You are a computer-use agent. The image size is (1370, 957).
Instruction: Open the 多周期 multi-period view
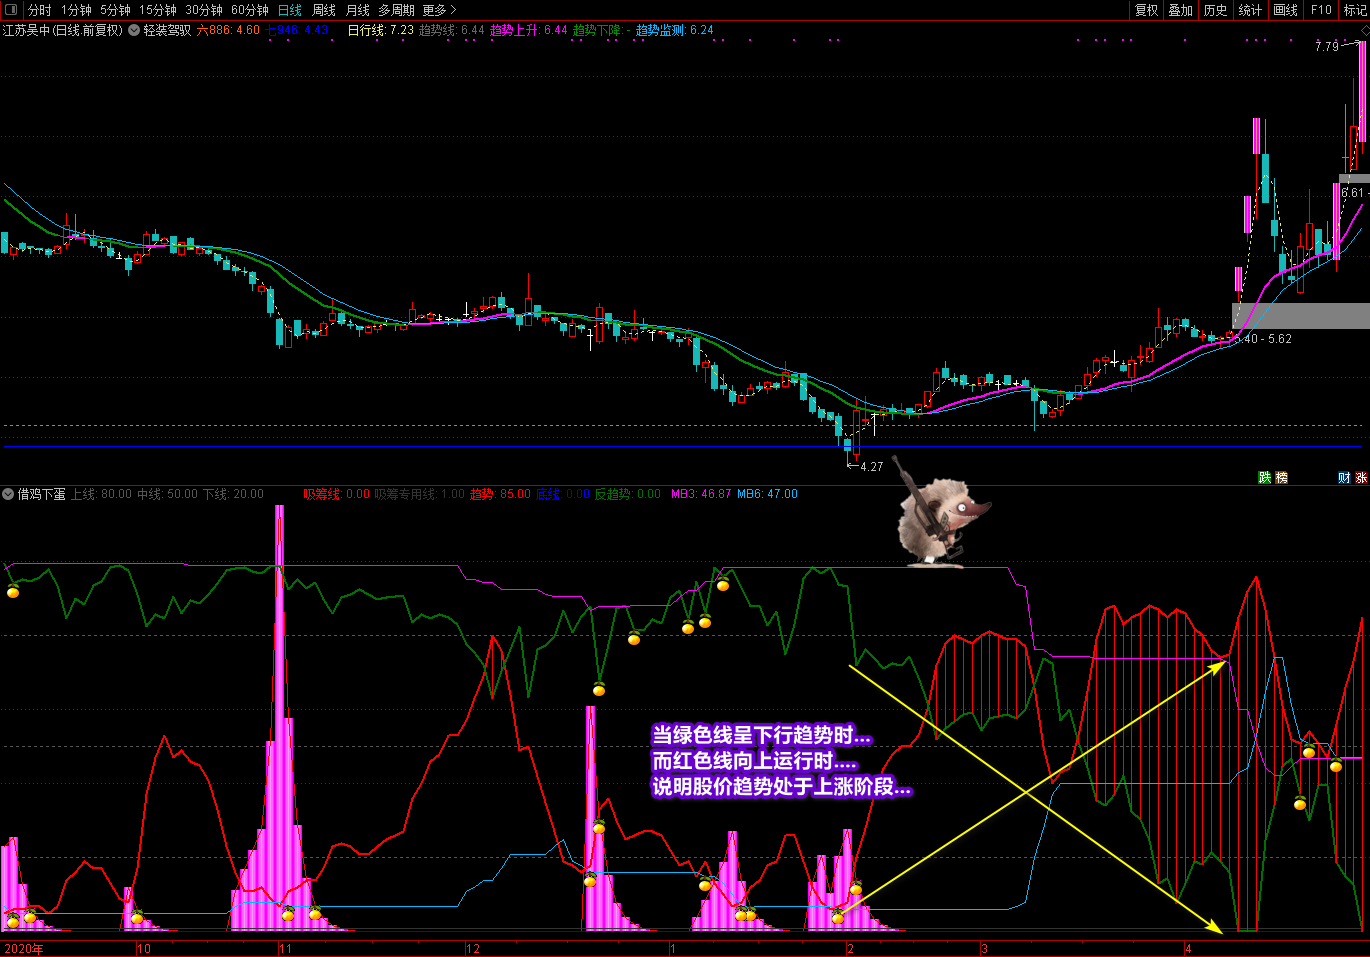(x=396, y=10)
